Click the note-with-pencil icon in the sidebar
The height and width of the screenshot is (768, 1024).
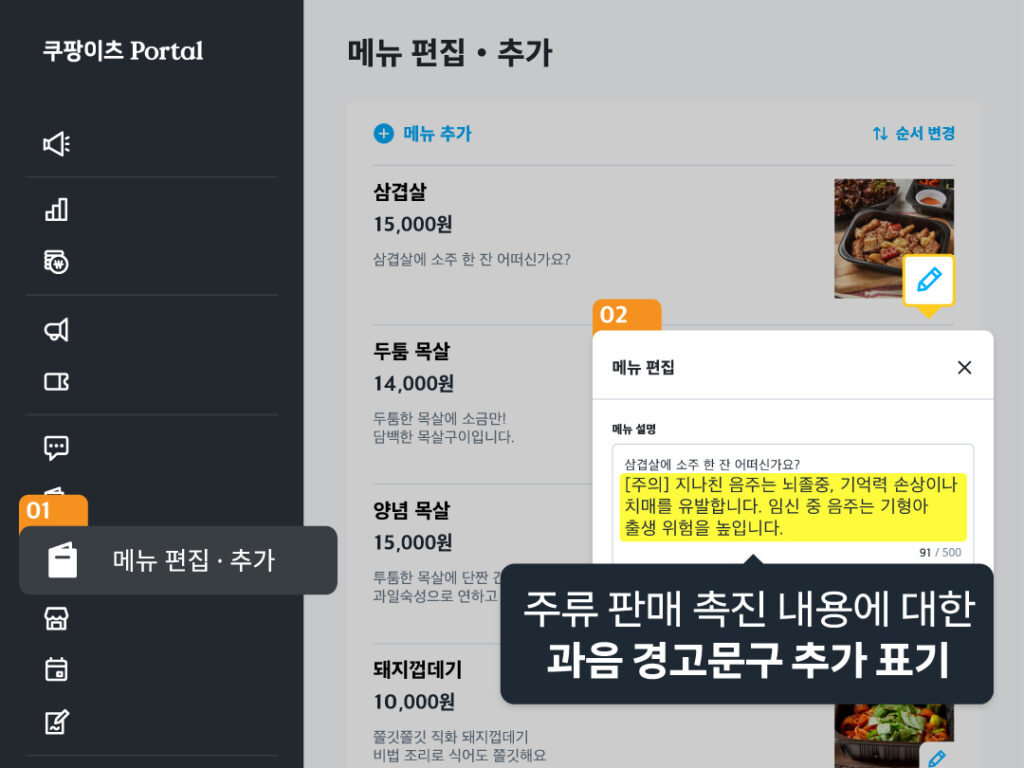[57, 721]
